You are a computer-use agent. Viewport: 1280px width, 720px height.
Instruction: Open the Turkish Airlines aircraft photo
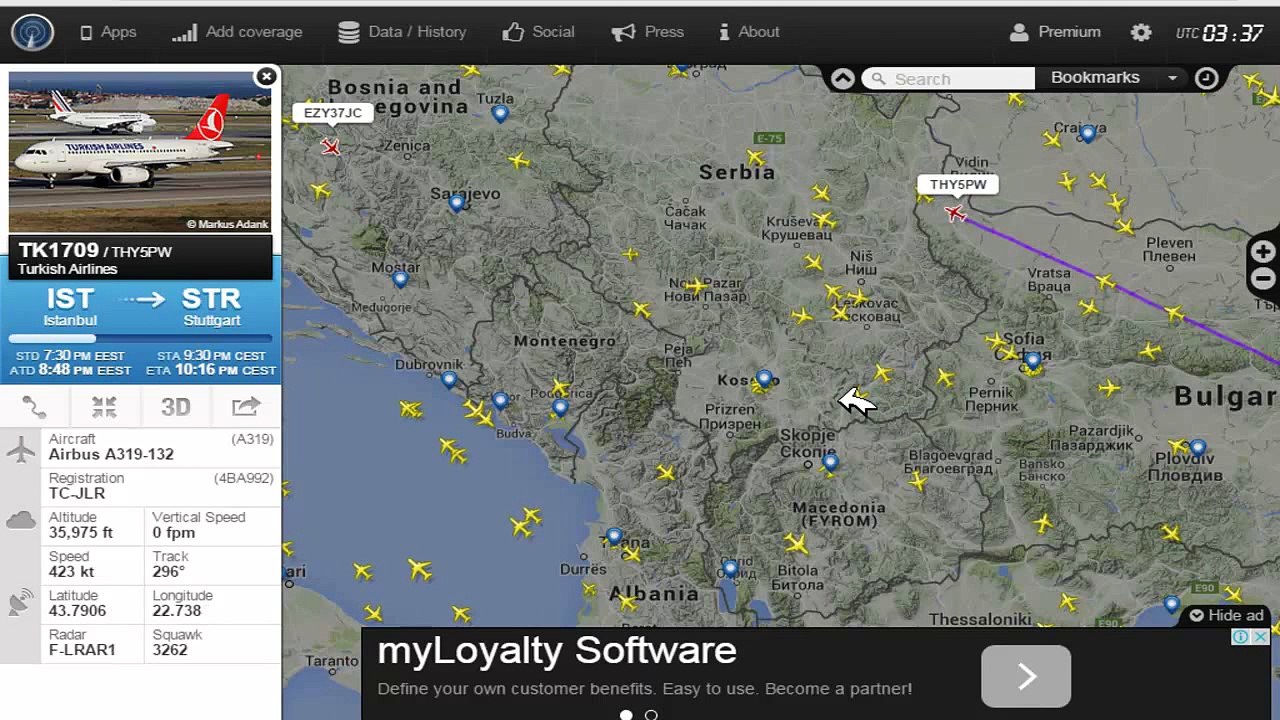click(x=140, y=152)
